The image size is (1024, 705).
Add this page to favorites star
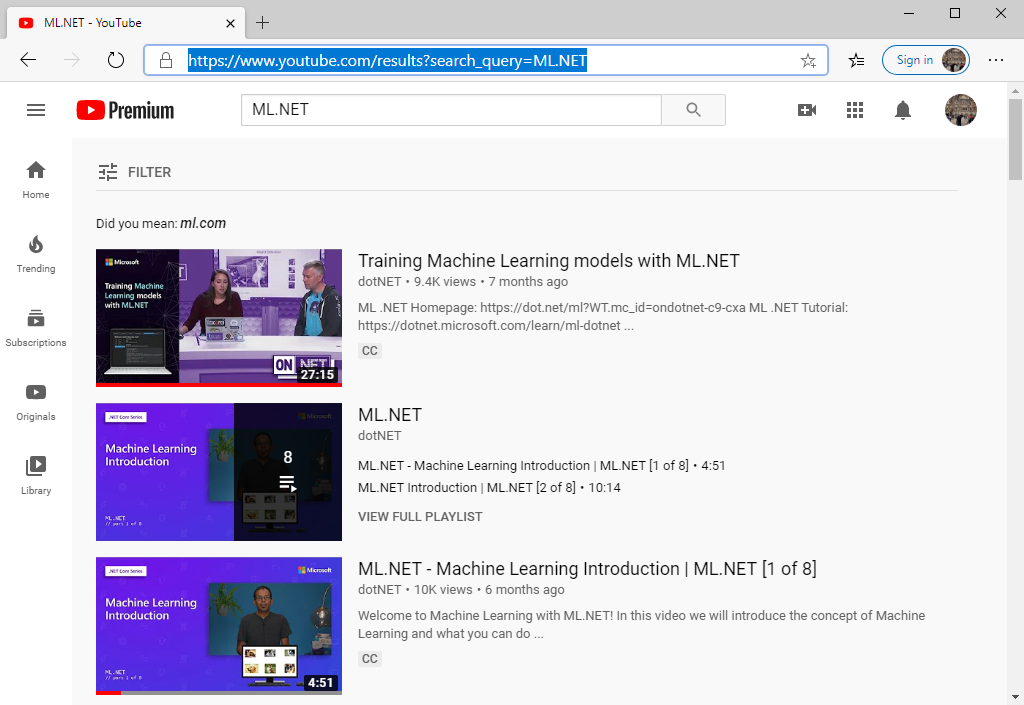click(808, 61)
